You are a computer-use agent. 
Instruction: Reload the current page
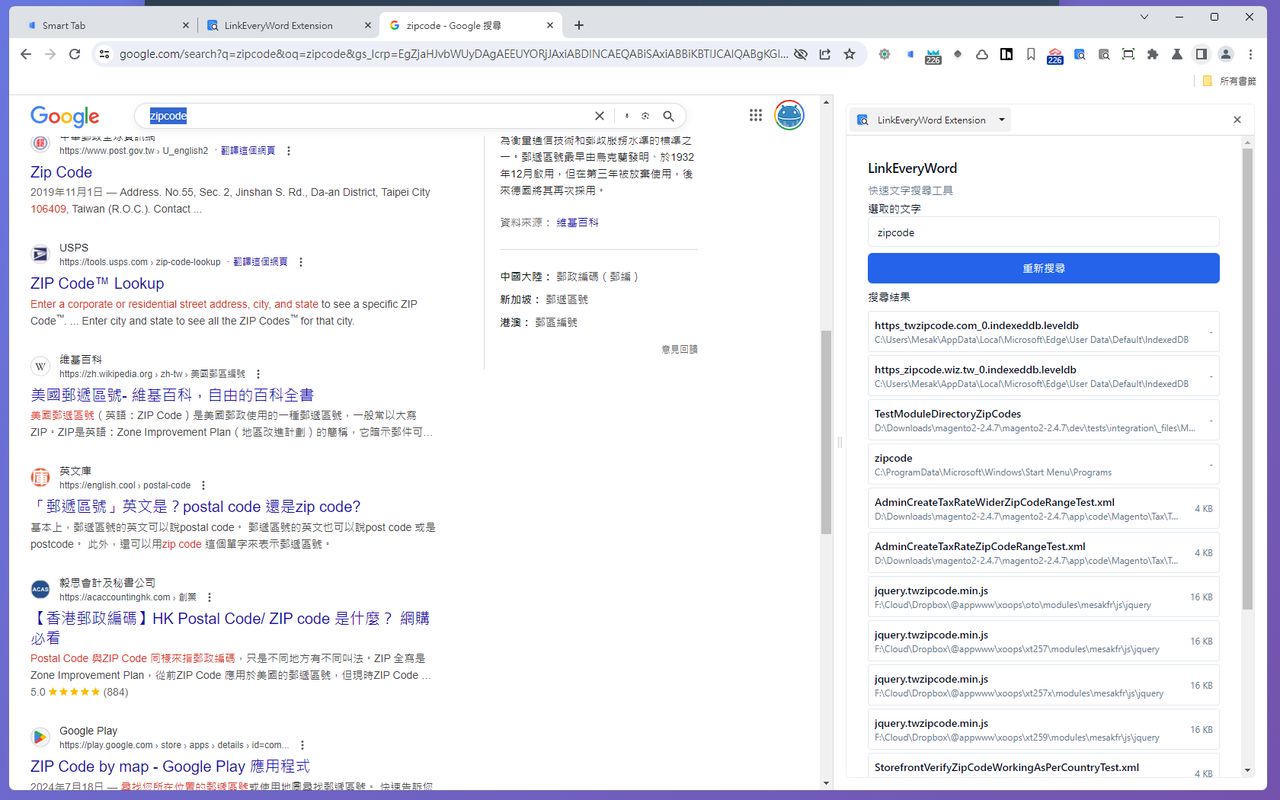pos(74,54)
